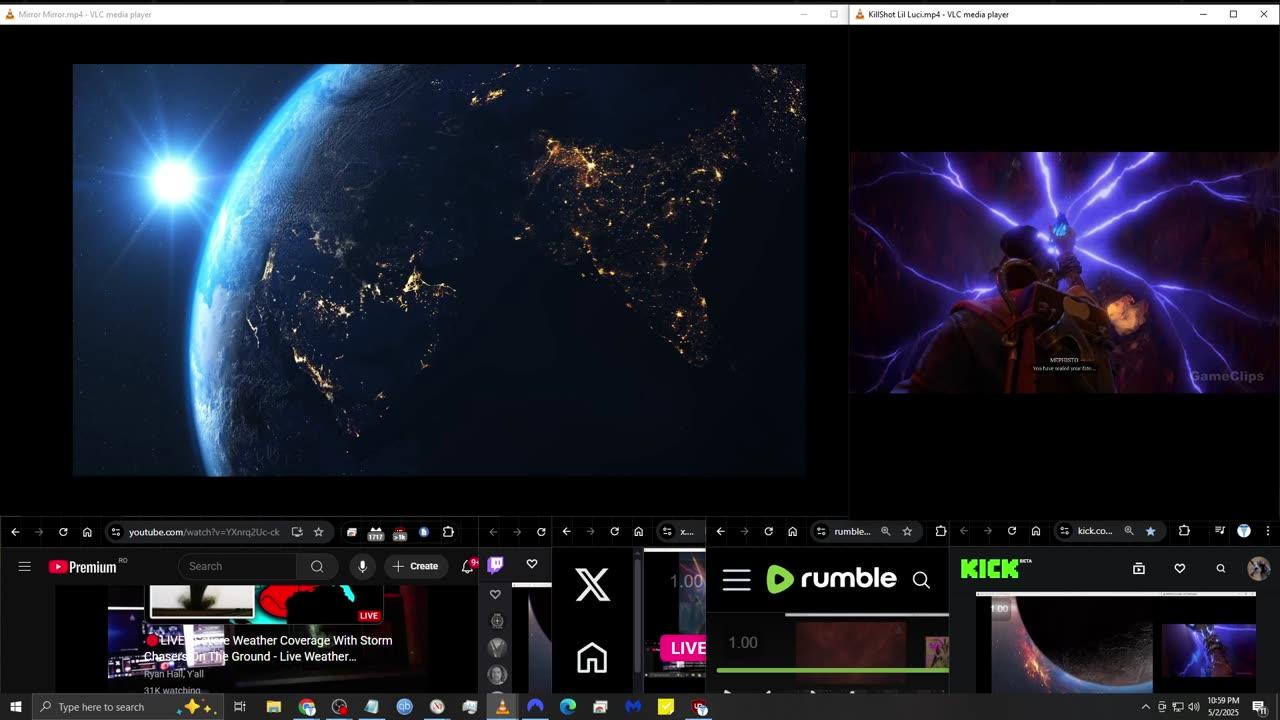
Task: View site information for youtube.com
Action: point(116,532)
